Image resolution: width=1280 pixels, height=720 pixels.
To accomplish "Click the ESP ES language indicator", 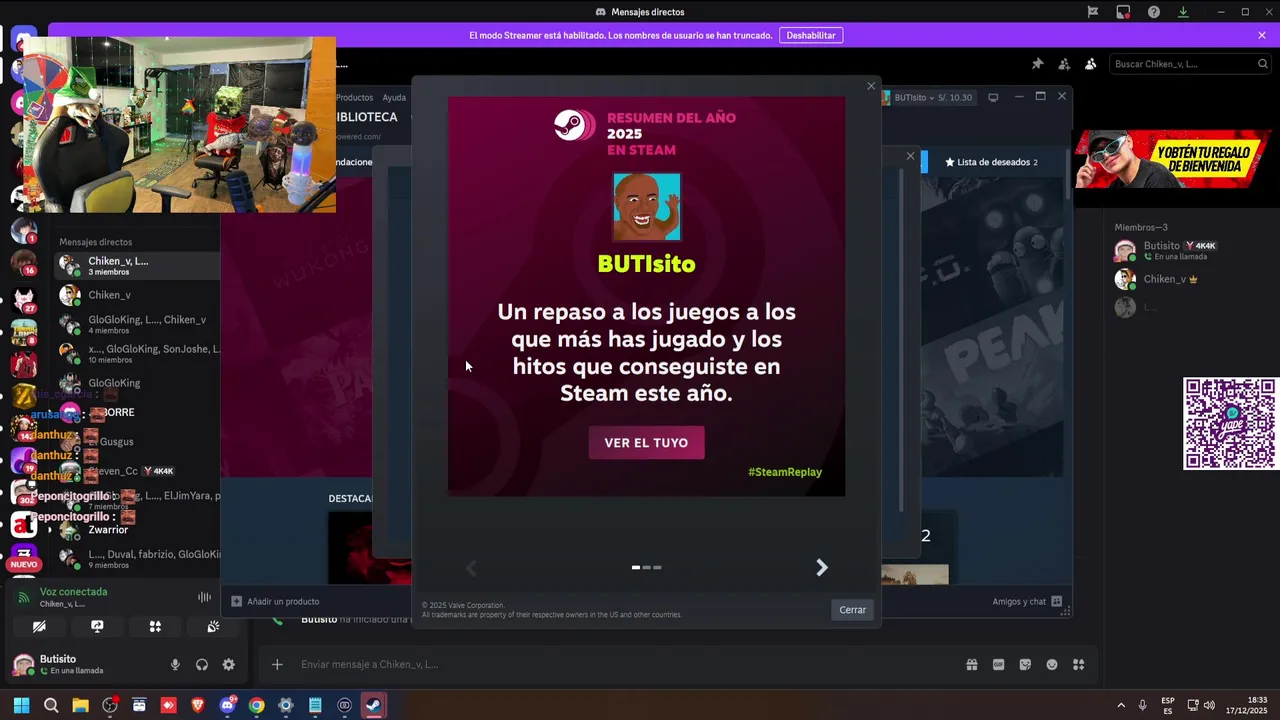I will [1168, 705].
